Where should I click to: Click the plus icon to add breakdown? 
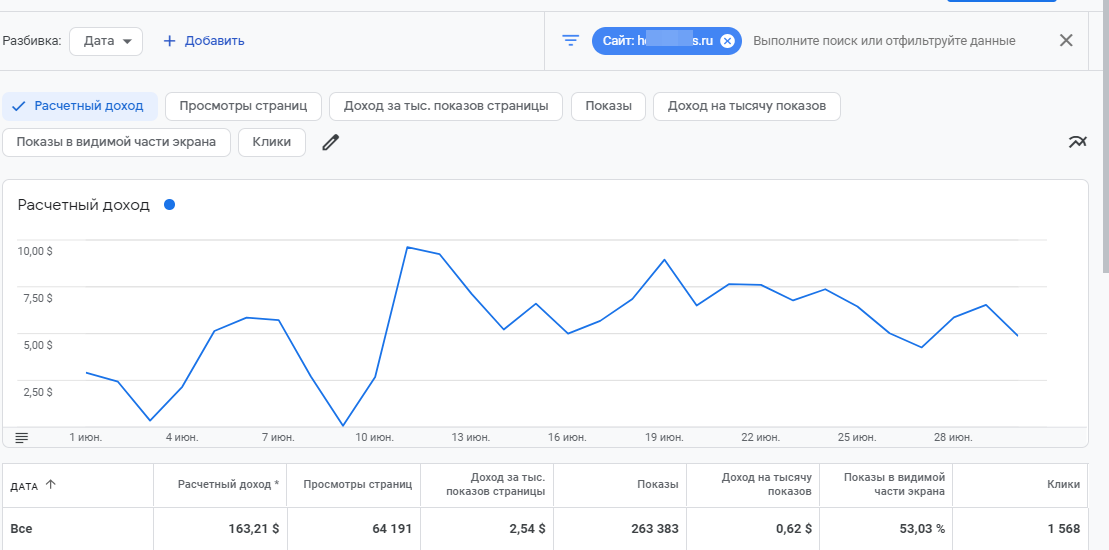tap(169, 41)
